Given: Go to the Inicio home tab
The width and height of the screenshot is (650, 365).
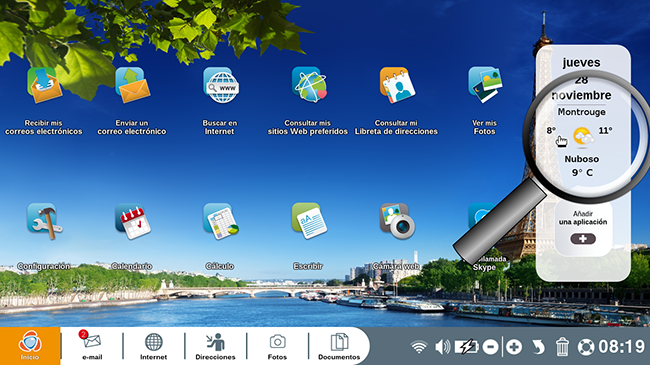Looking at the screenshot, I should tap(30, 346).
